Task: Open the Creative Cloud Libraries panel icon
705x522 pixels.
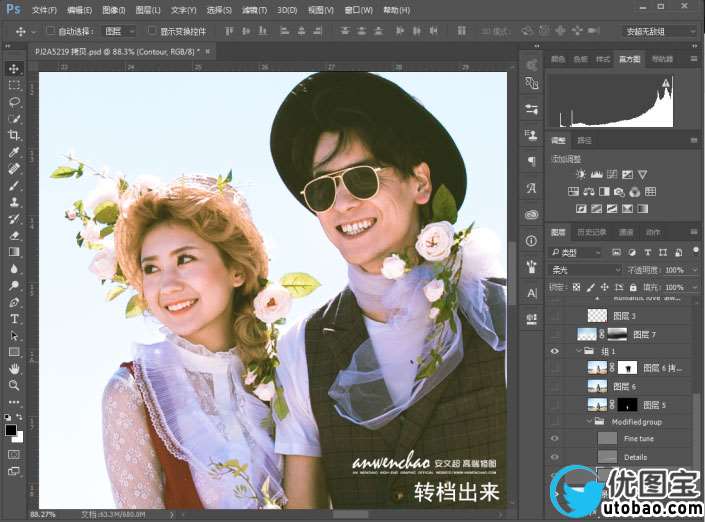Action: pyautogui.click(x=531, y=215)
